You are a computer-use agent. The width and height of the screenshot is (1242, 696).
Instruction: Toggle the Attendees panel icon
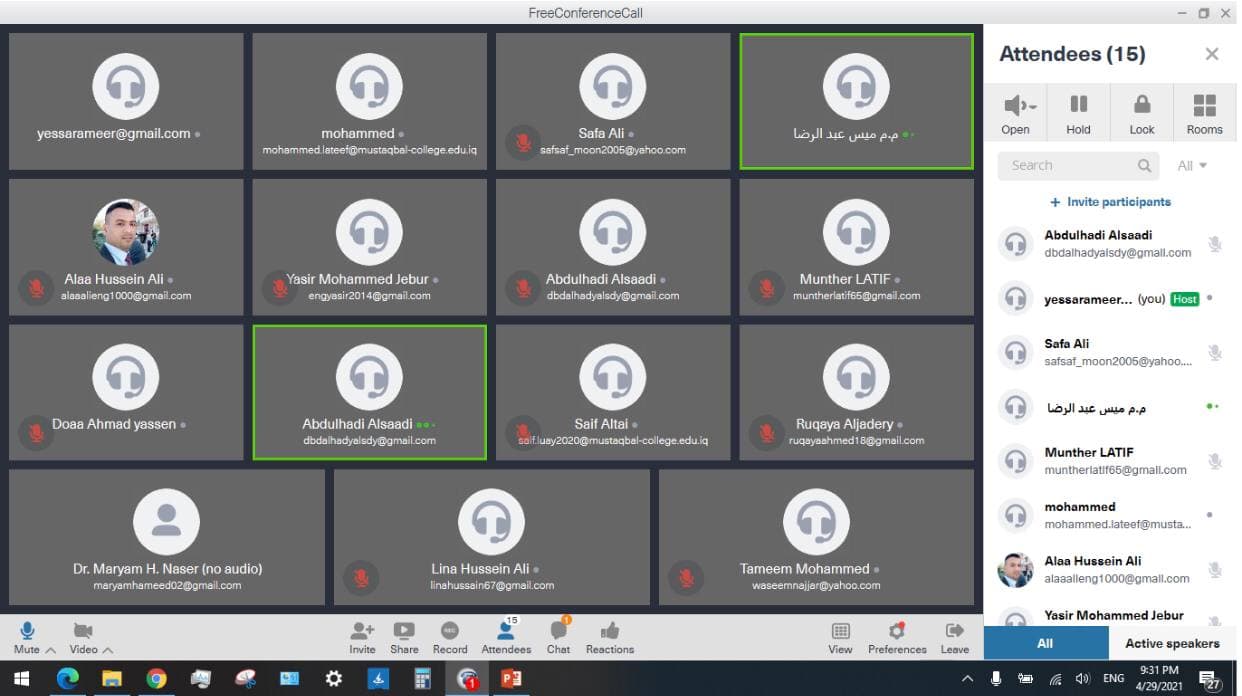tap(506, 631)
